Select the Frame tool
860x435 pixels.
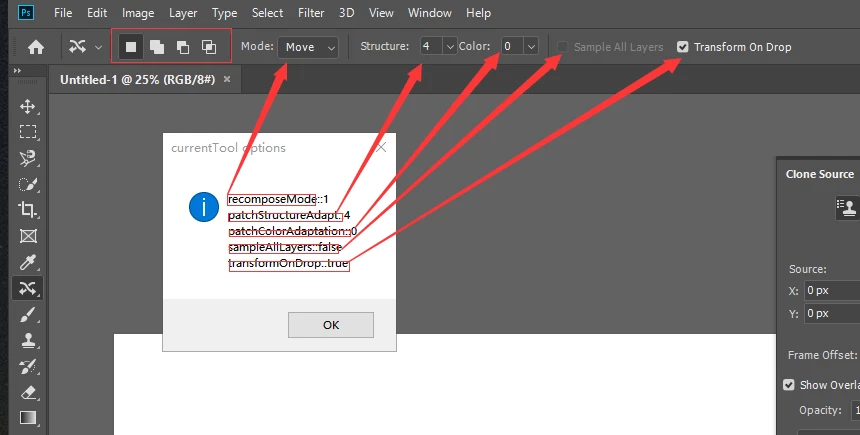pyautogui.click(x=28, y=236)
